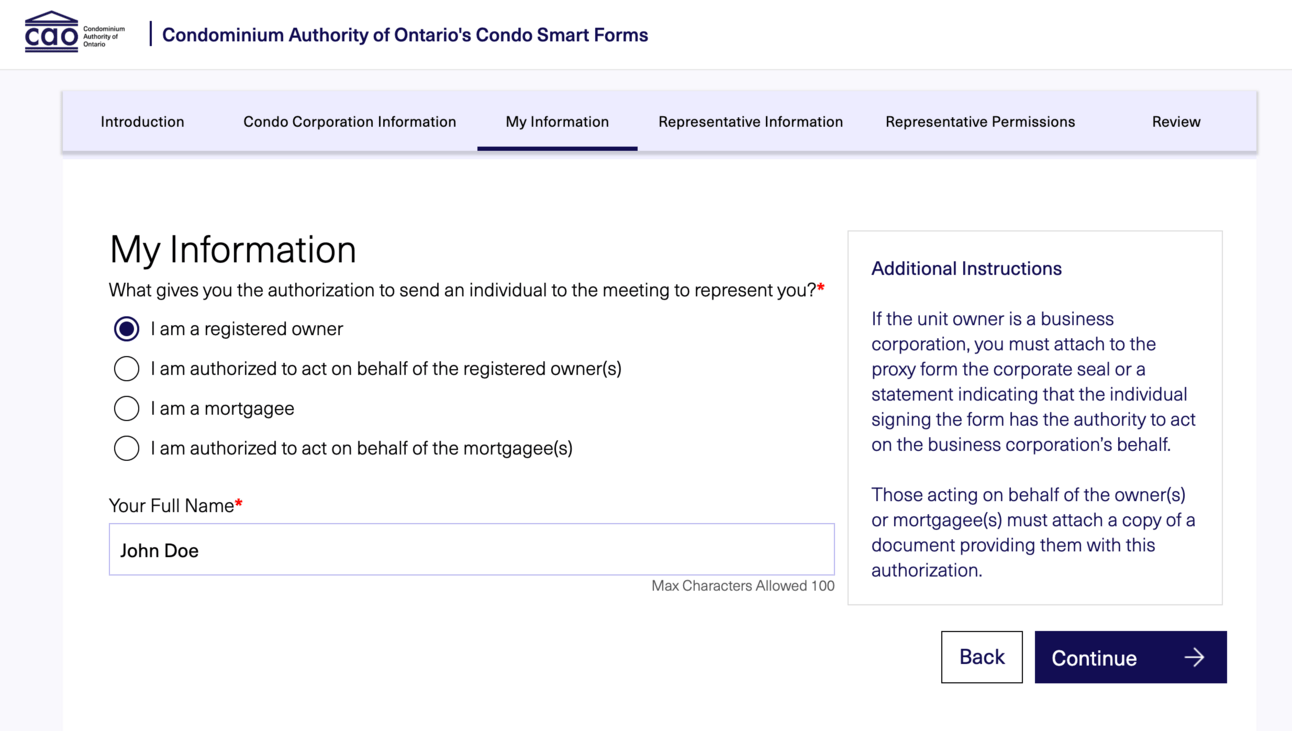
Task: Switch to Condo Corporation Information tab
Action: [350, 122]
